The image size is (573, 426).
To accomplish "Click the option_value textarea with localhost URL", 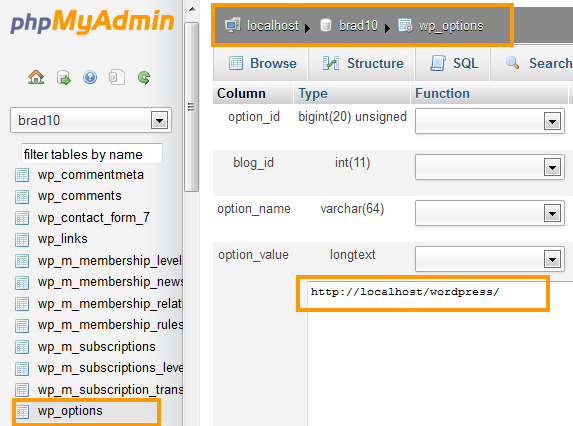I will coord(440,353).
